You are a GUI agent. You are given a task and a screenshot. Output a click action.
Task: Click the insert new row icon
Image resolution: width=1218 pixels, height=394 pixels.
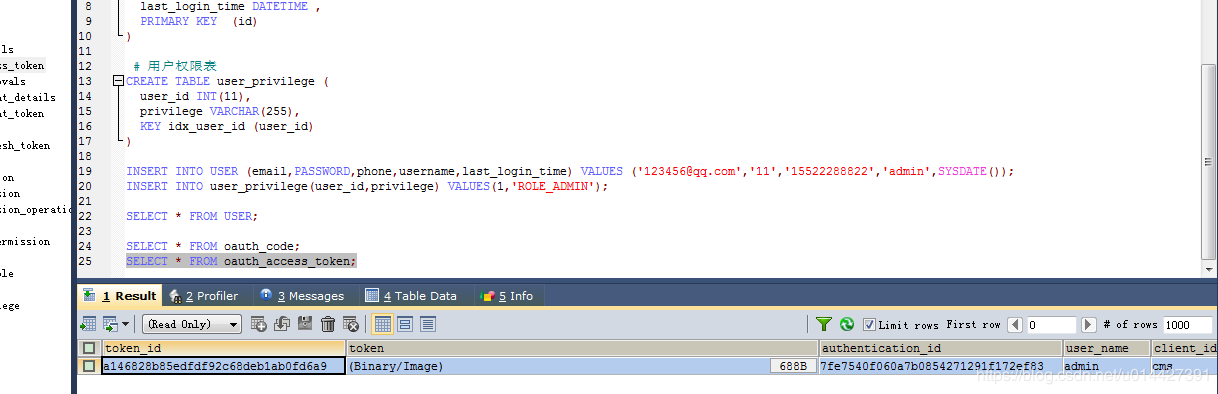(x=259, y=324)
